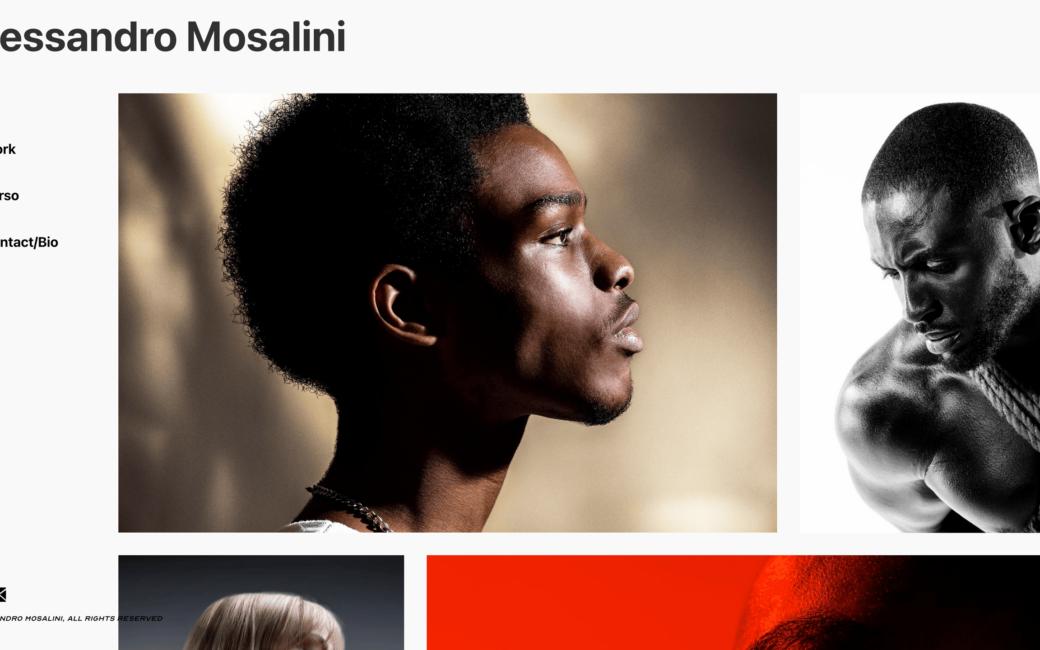
Task: Click the envelope email icon
Action: (x=2, y=594)
